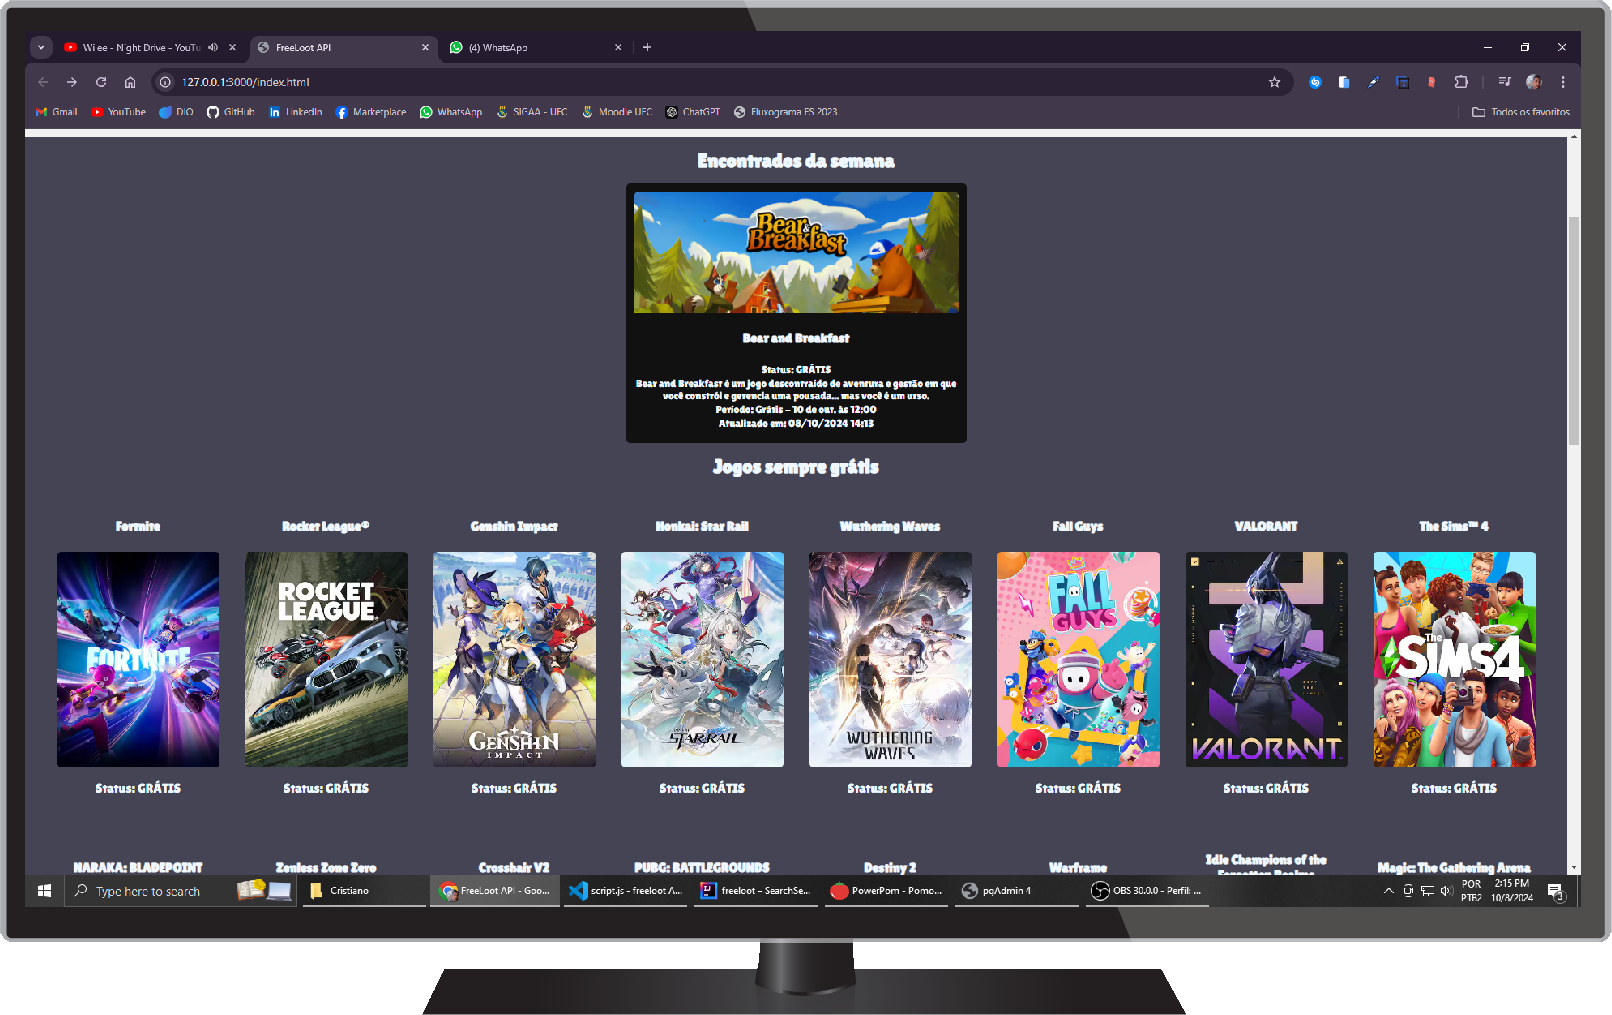Image resolution: width=1612 pixels, height=1015 pixels.
Task: Click the Warframe game title
Action: click(x=1078, y=867)
